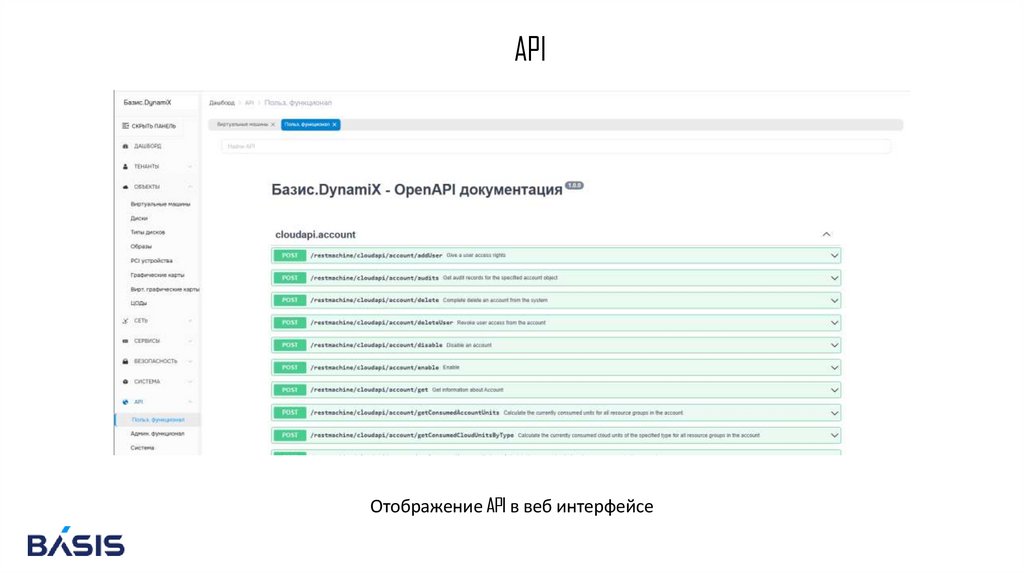Expand the account/disable endpoint chevron

[x=834, y=345]
